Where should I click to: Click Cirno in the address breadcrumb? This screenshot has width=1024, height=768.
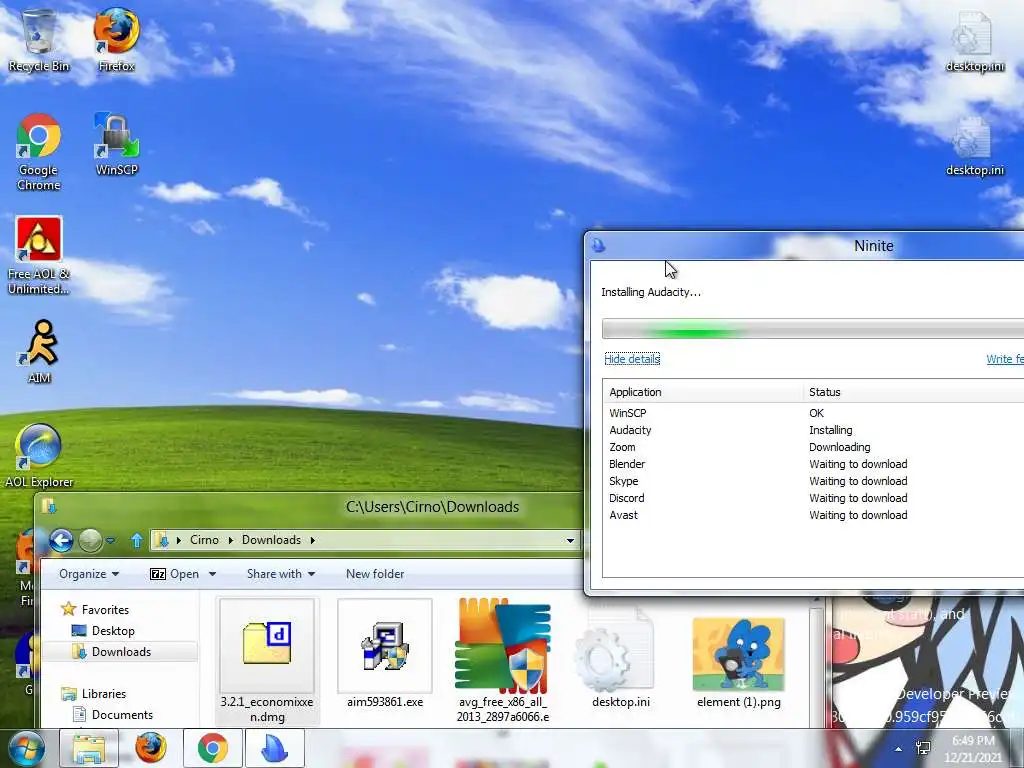(204, 540)
